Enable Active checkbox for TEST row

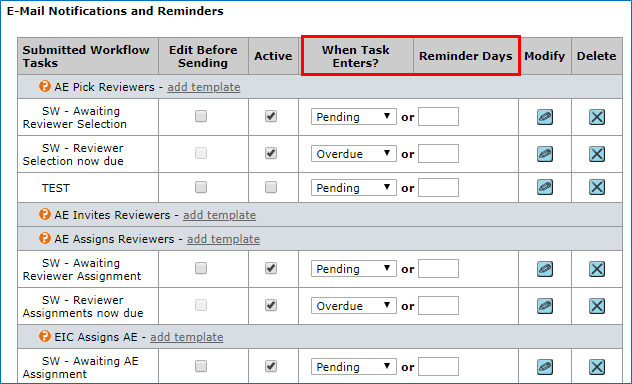tap(271, 187)
